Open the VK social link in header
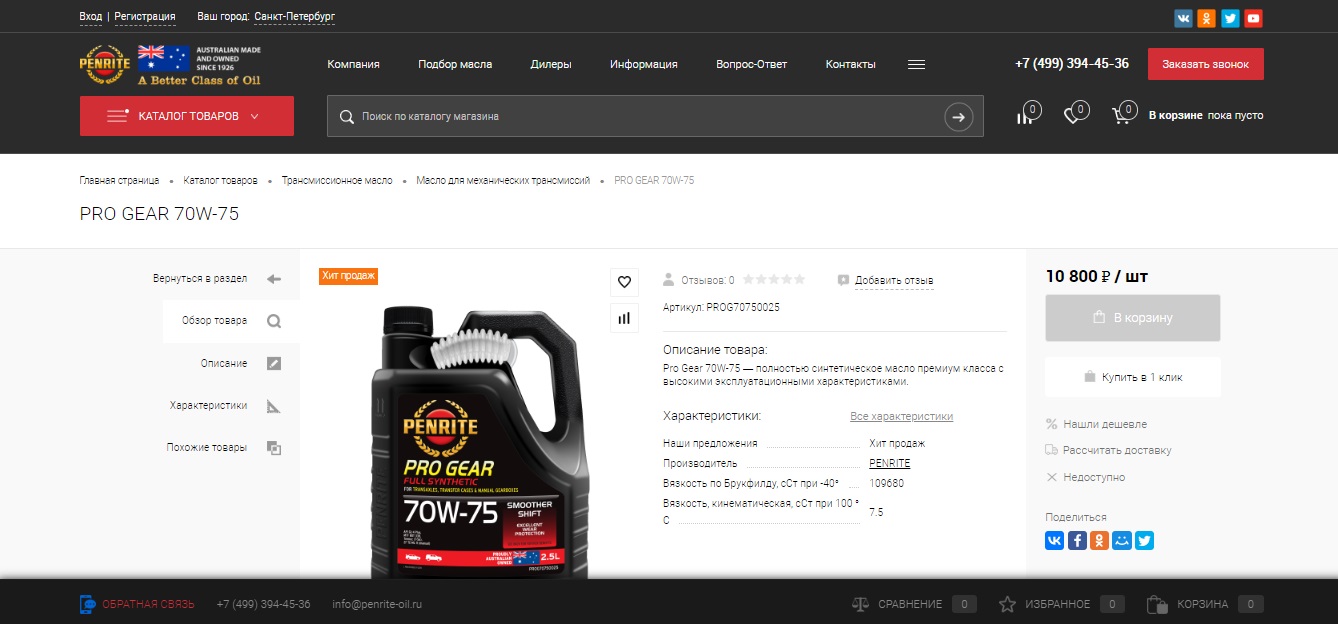Screen dimensions: 1338x626 point(1183,18)
